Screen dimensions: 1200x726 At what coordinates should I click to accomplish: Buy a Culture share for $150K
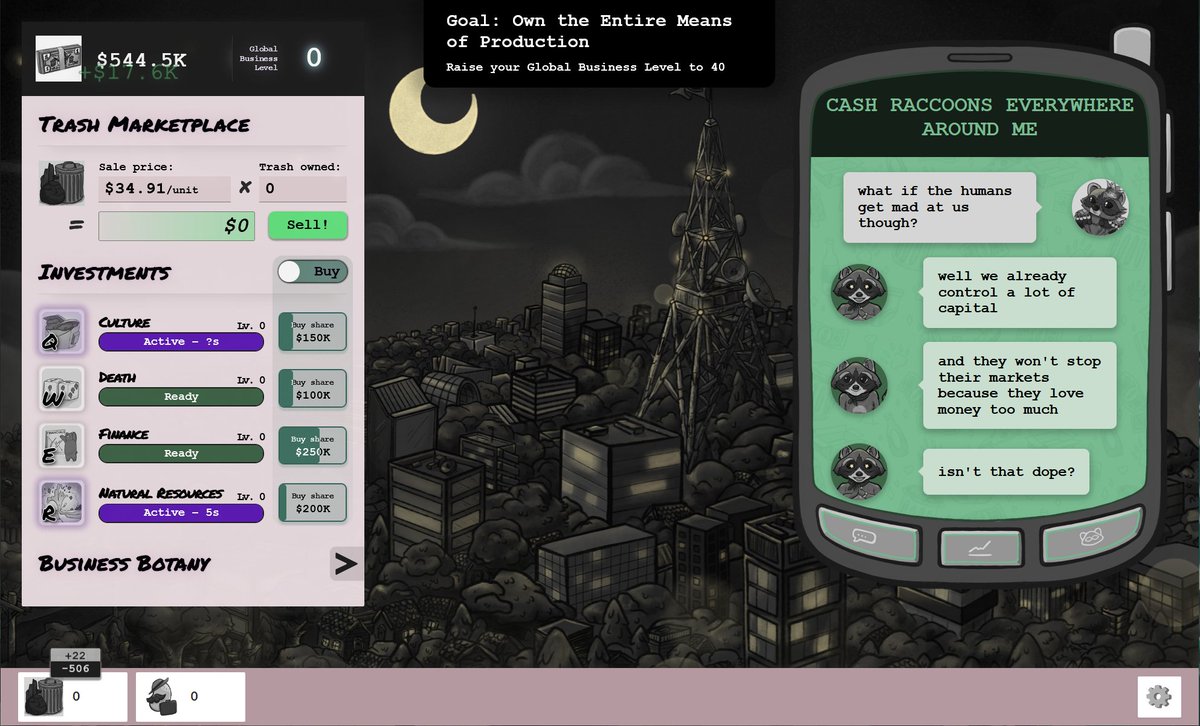313,332
